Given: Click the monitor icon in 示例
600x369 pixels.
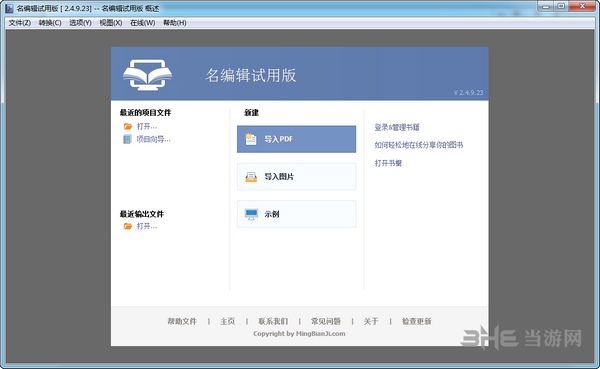Looking at the screenshot, I should coord(251,214).
